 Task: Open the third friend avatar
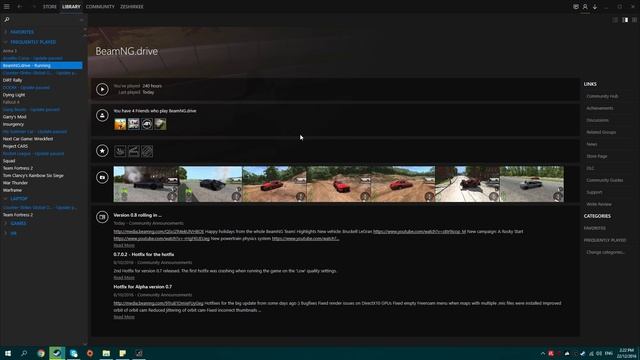[147, 124]
